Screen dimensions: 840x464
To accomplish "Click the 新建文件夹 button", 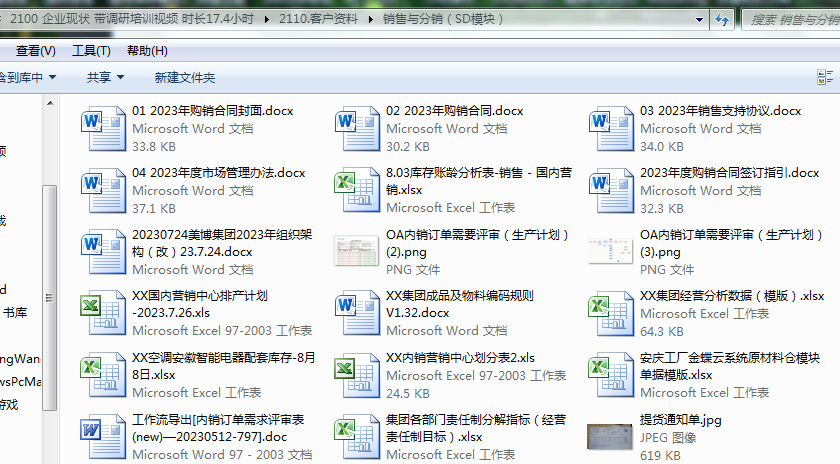I will 184,77.
